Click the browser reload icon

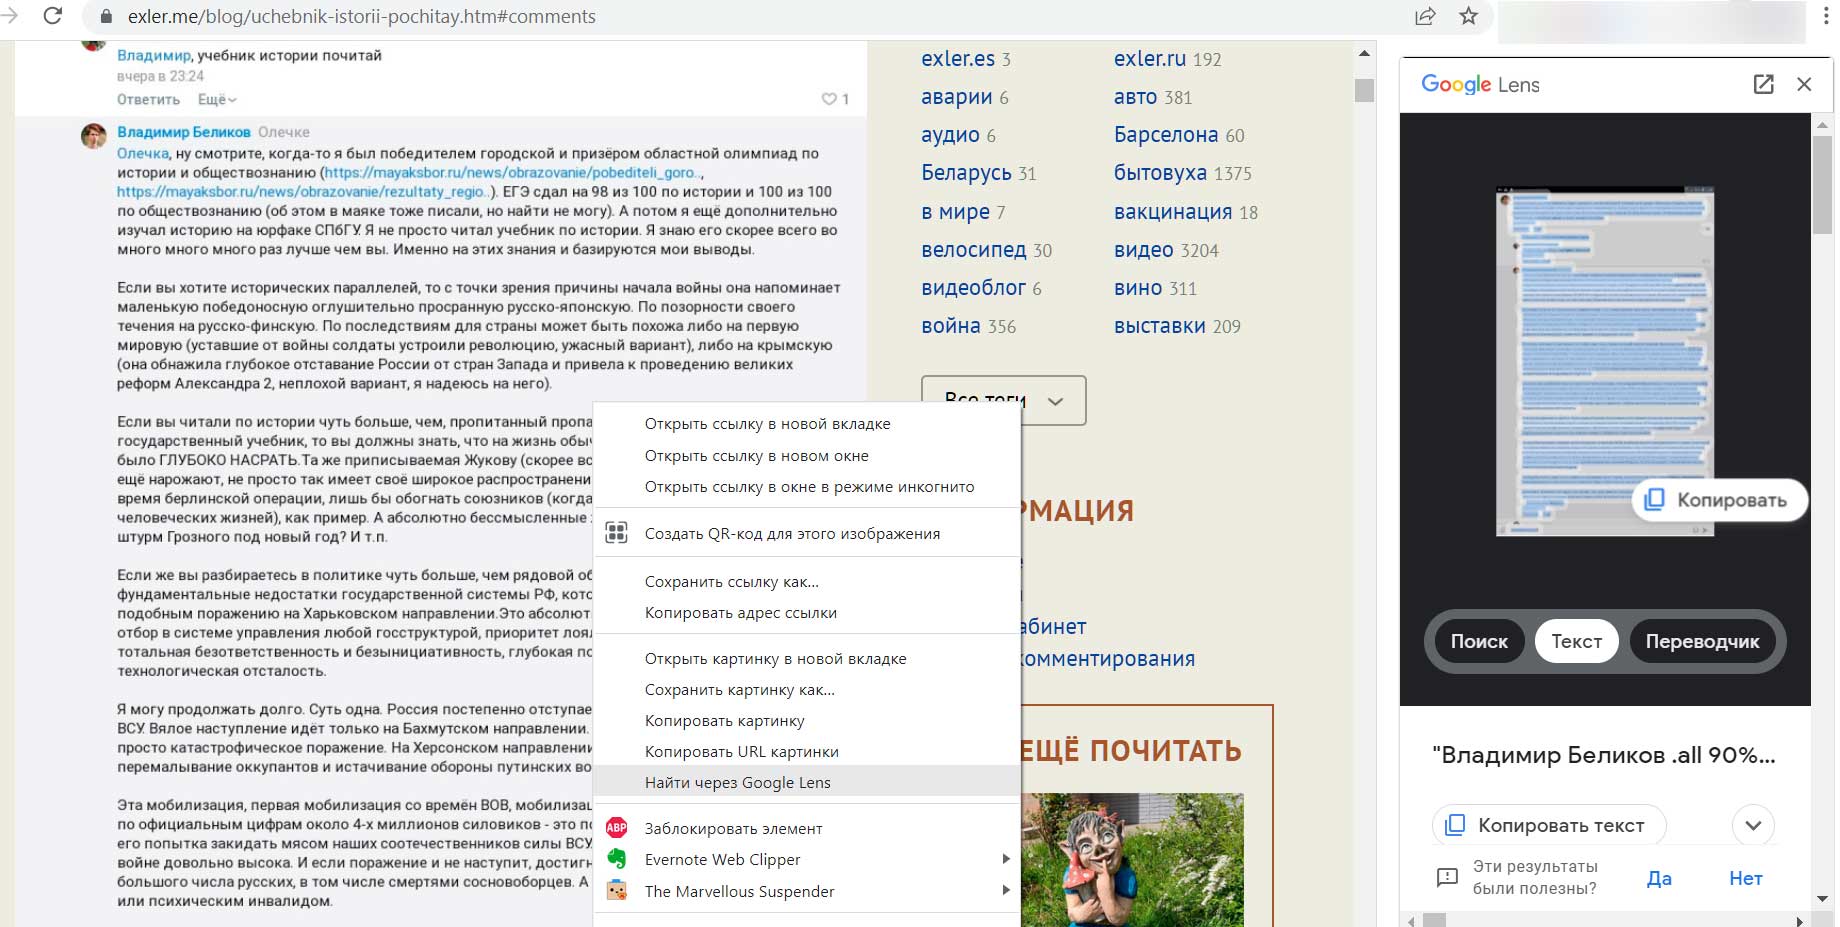[53, 16]
